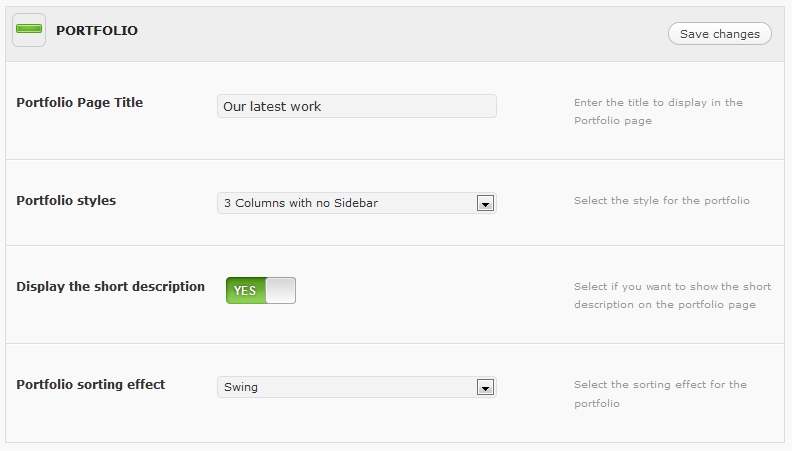
Task: Click the green Portfolio section icon
Action: click(x=29, y=31)
